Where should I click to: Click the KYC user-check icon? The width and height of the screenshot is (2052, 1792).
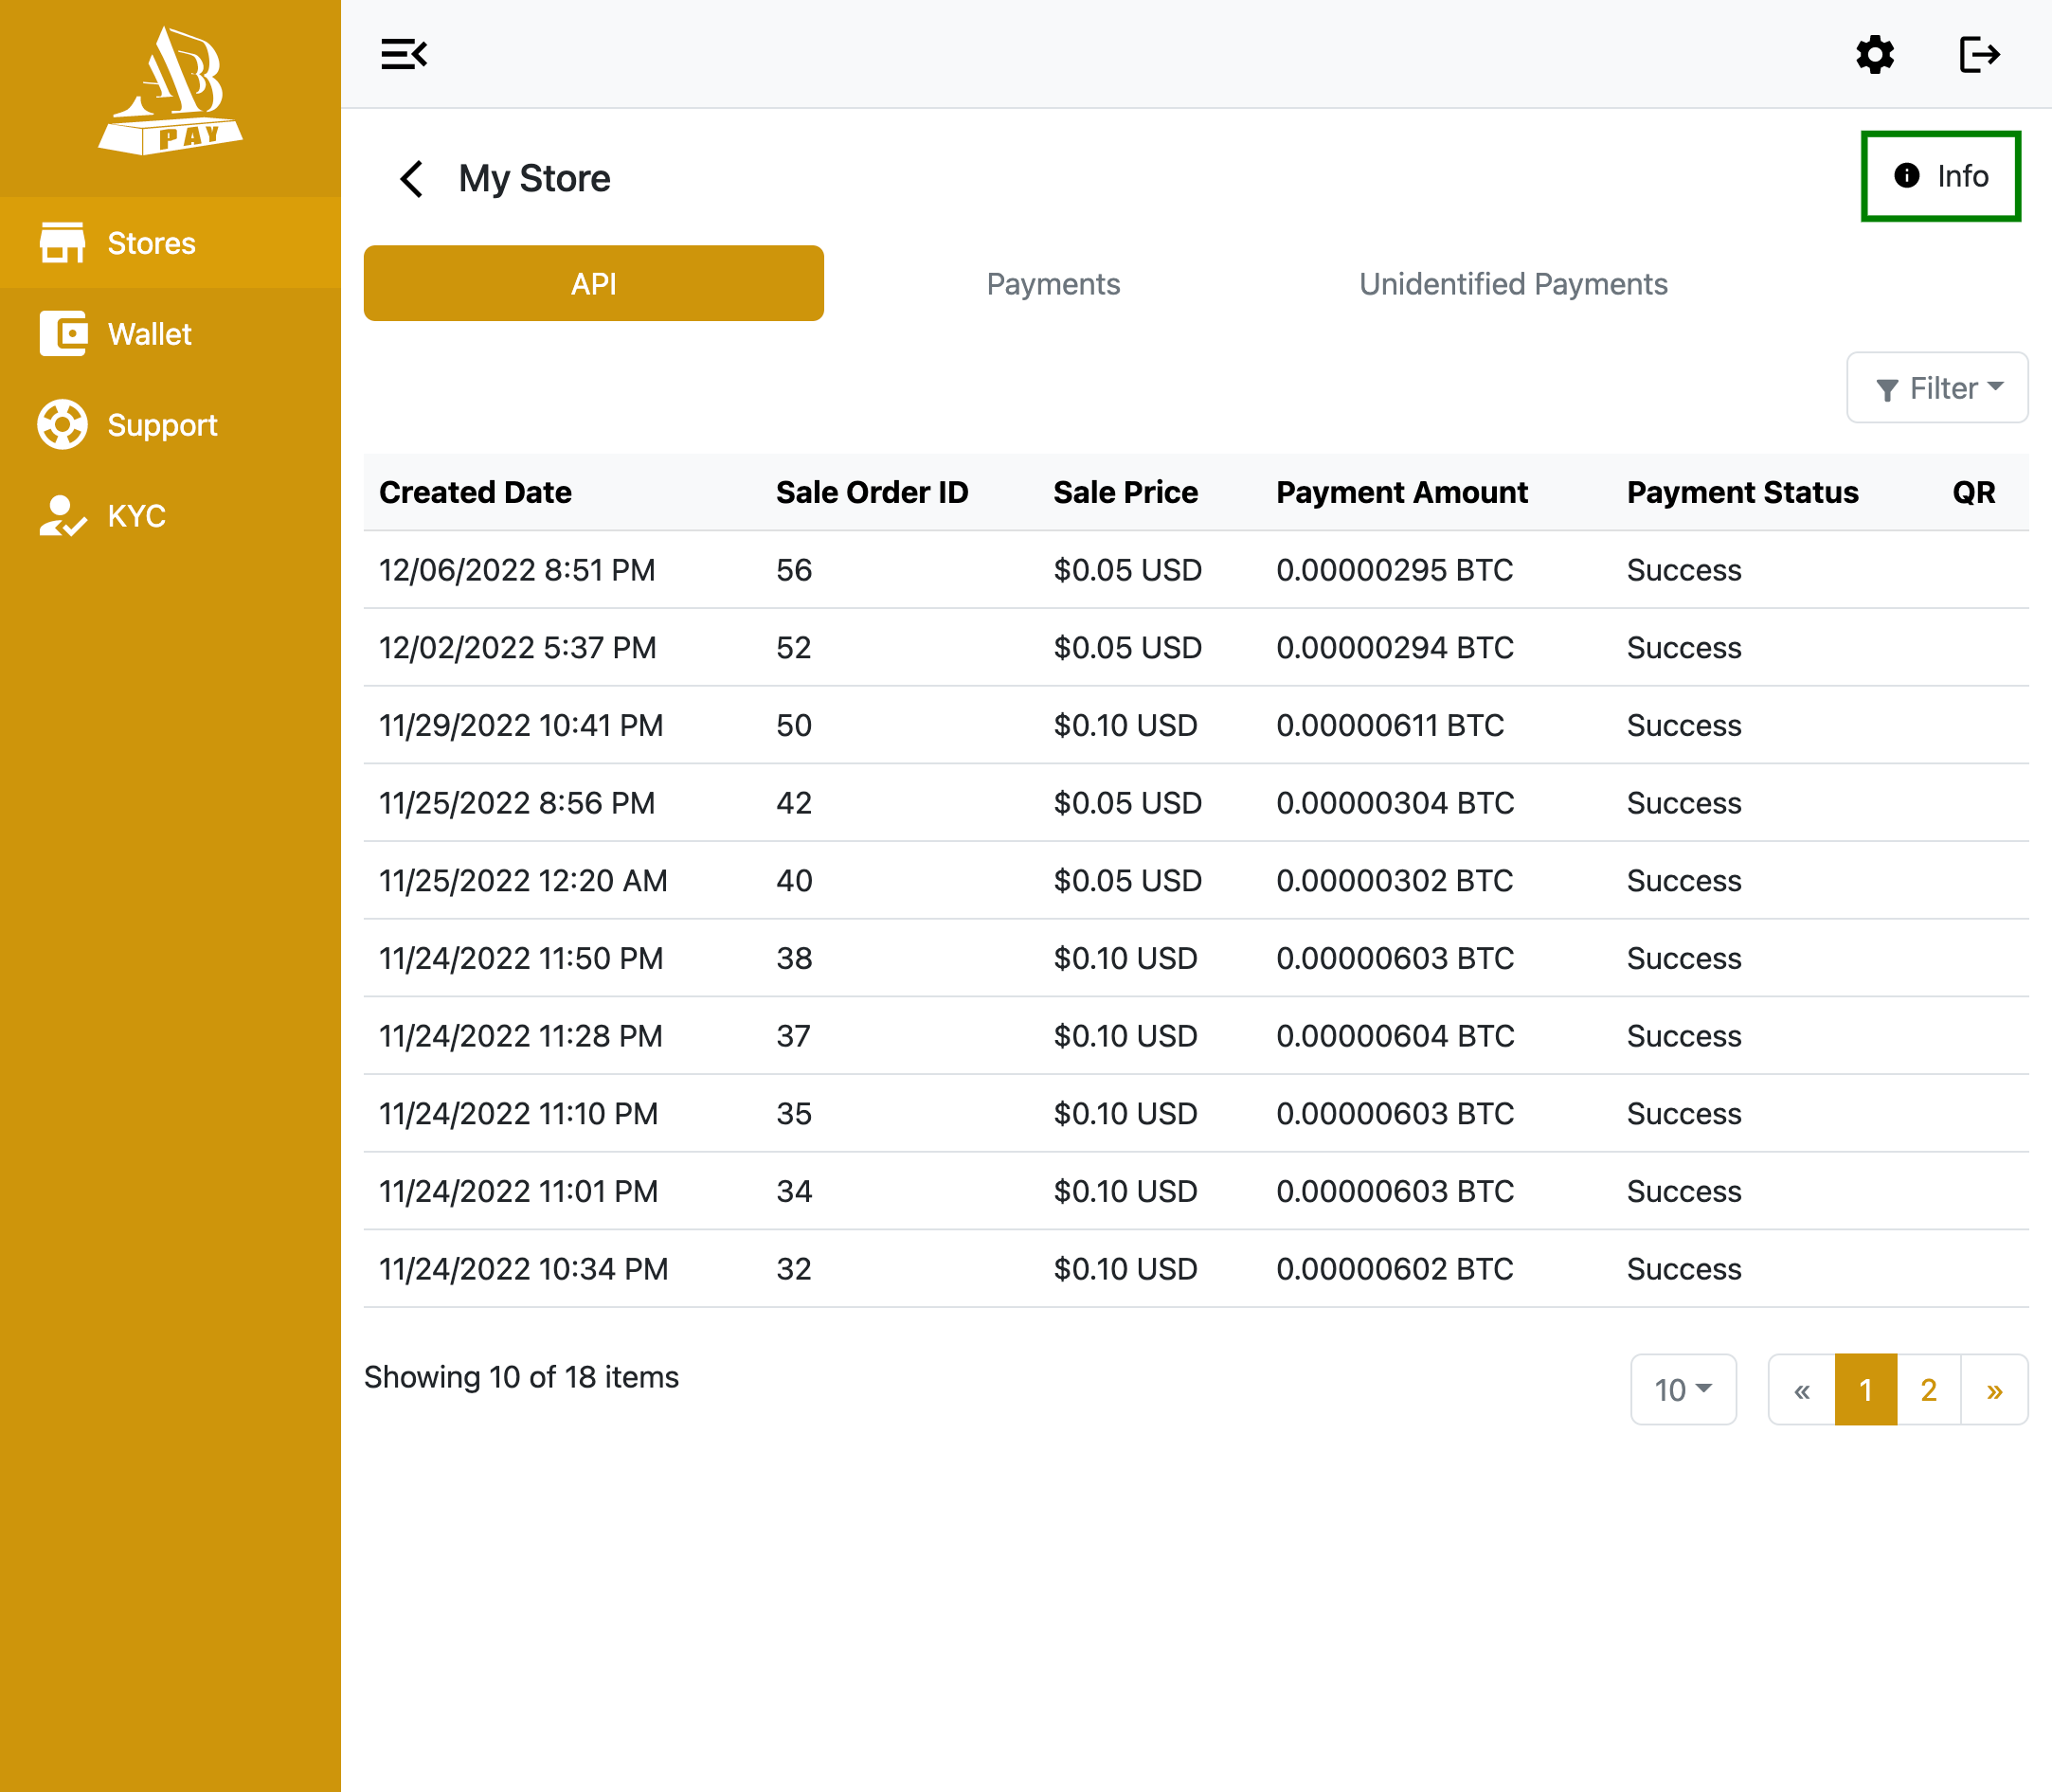(x=62, y=516)
